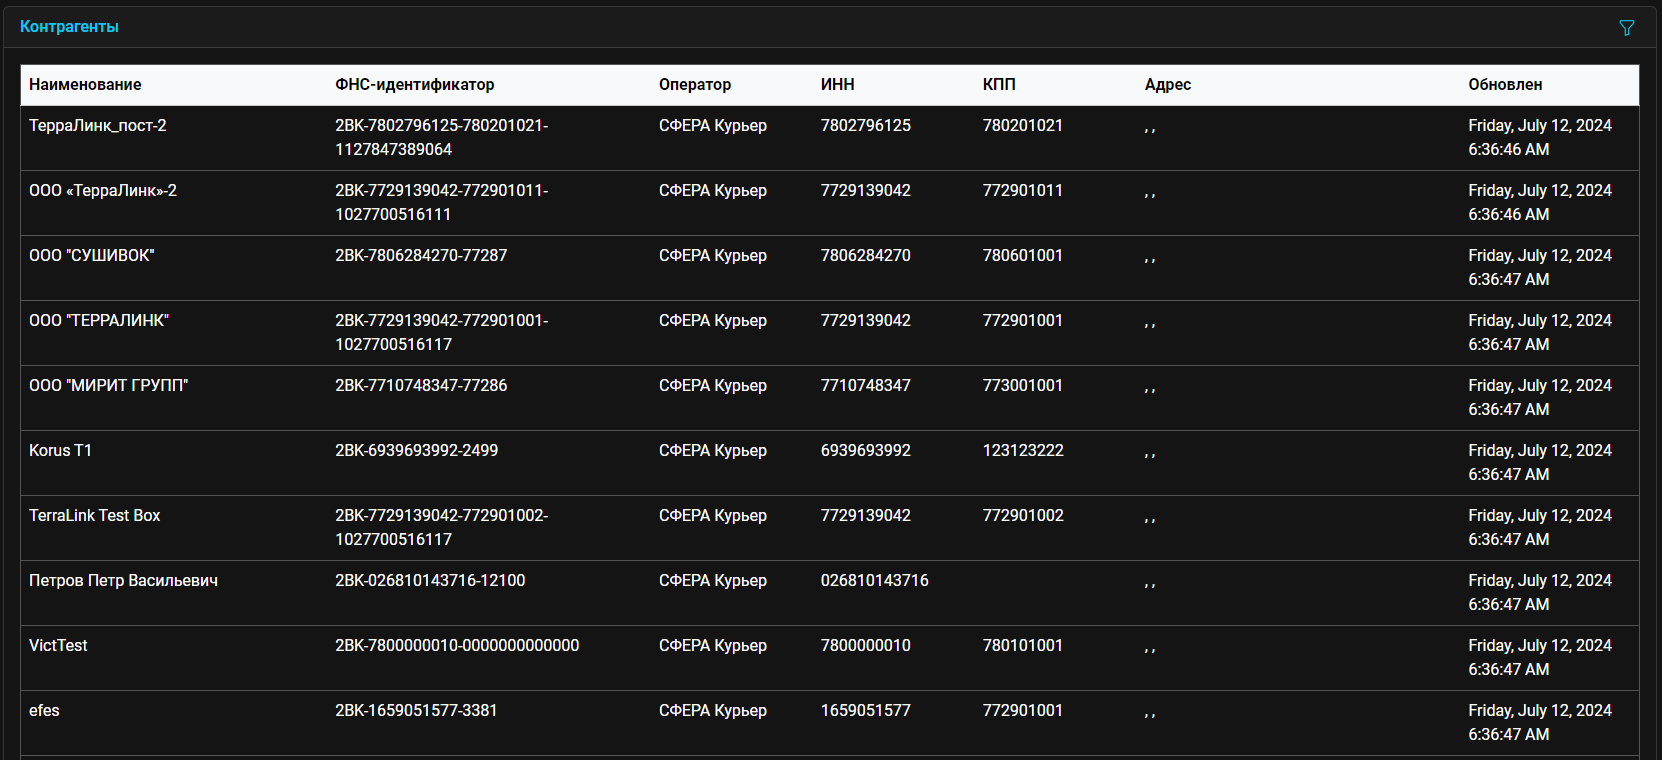1662x760 pixels.
Task: Click identifier 2BK-7729139042-772901011-1027700516111
Action: [442, 203]
